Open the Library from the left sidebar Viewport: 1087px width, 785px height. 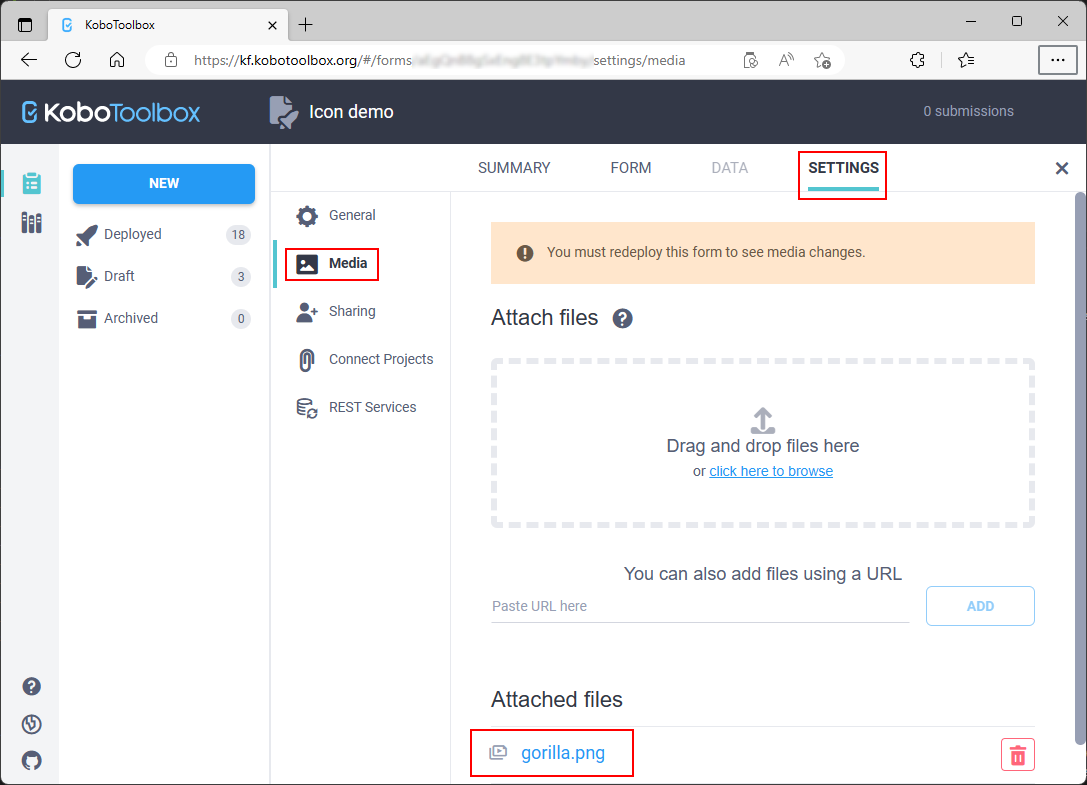point(31,222)
